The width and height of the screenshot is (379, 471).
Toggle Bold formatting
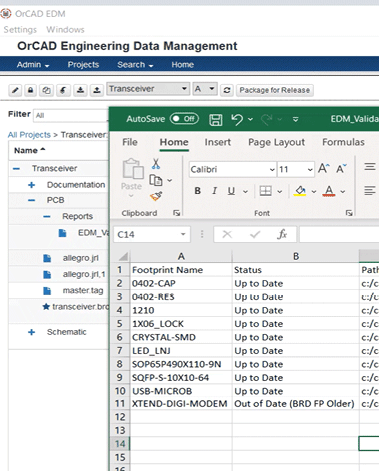click(198, 191)
